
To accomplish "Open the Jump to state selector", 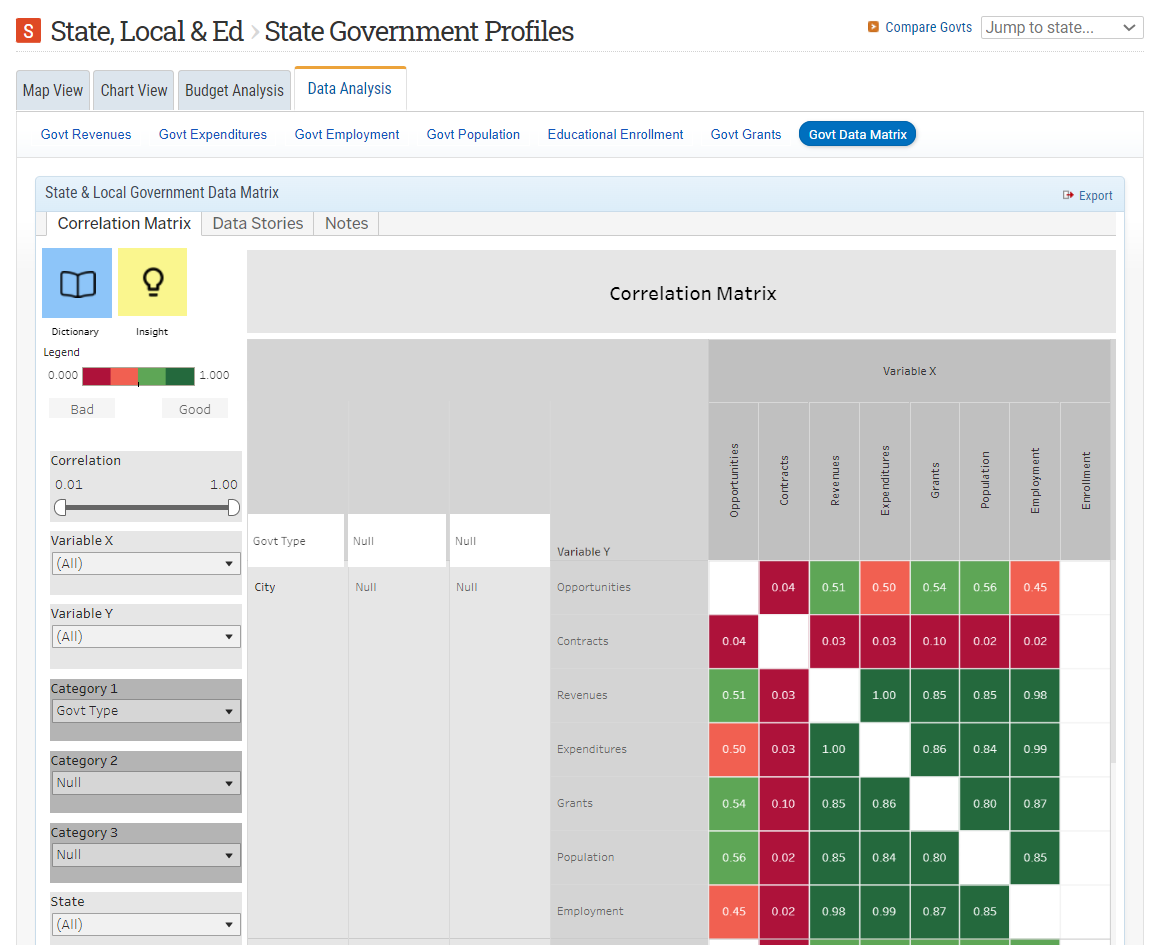I will point(1062,27).
